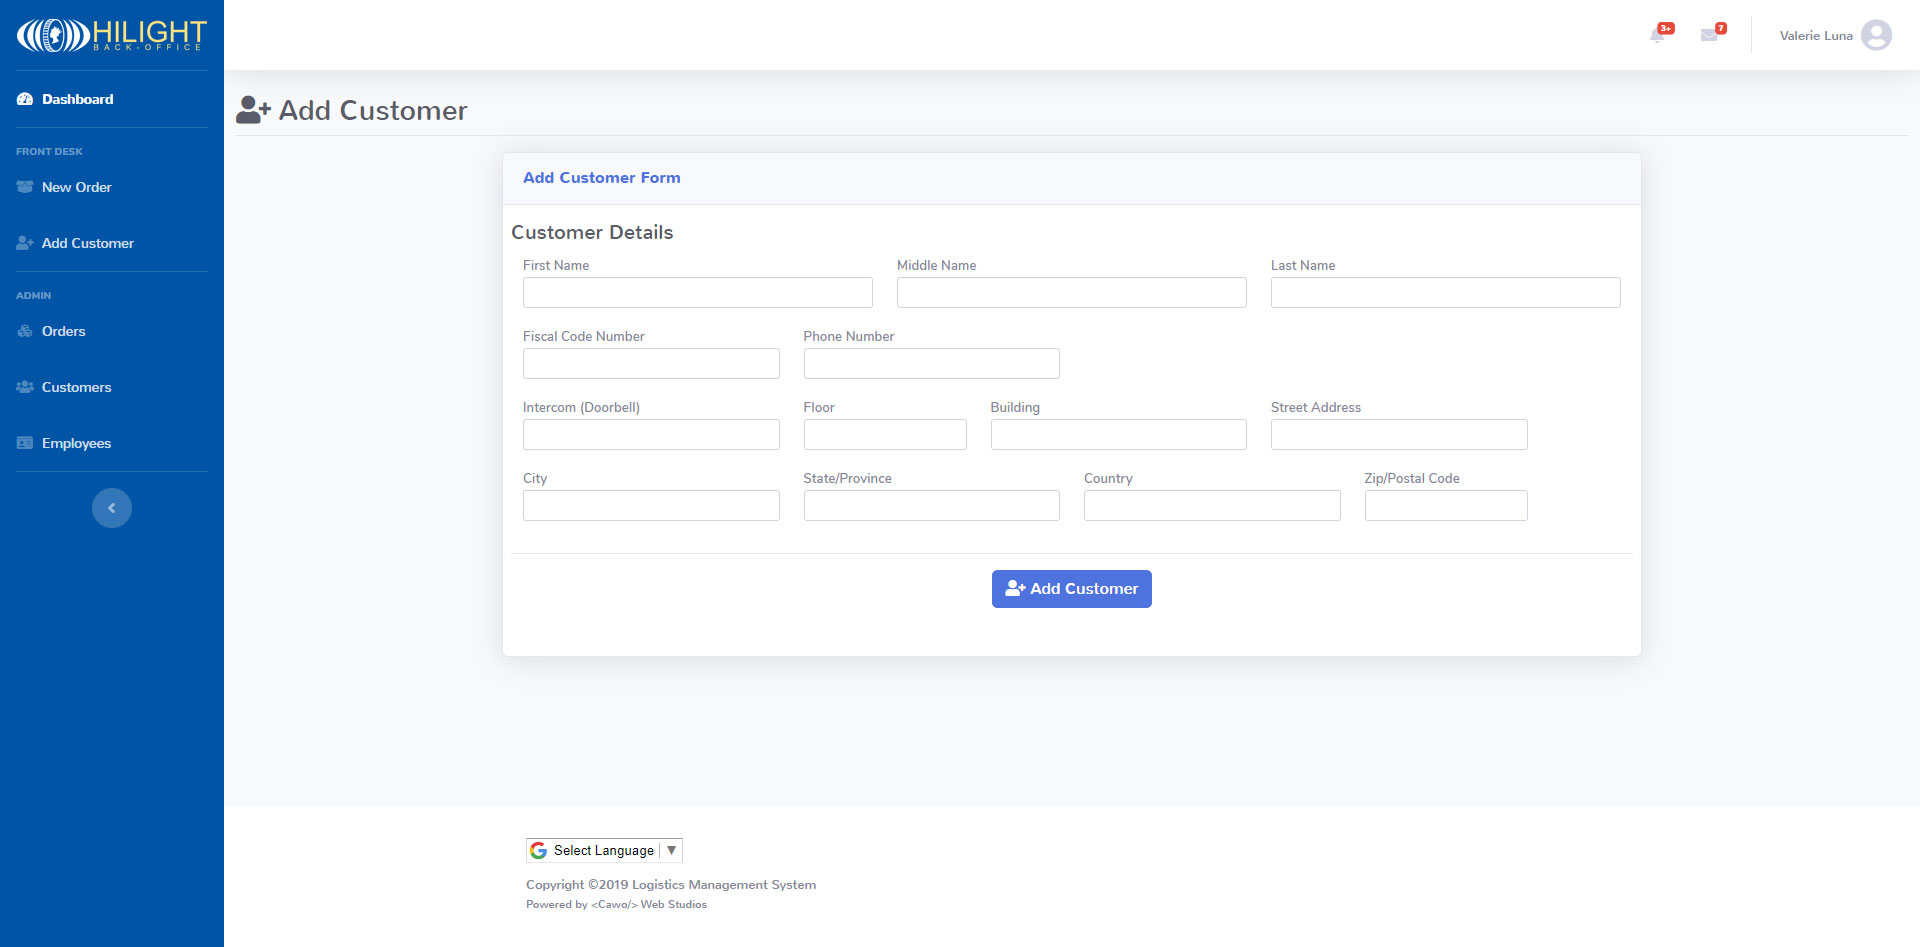Screen dimensions: 1920x947
Task: Collapse the sidebar with the chevron button
Action: tap(112, 508)
